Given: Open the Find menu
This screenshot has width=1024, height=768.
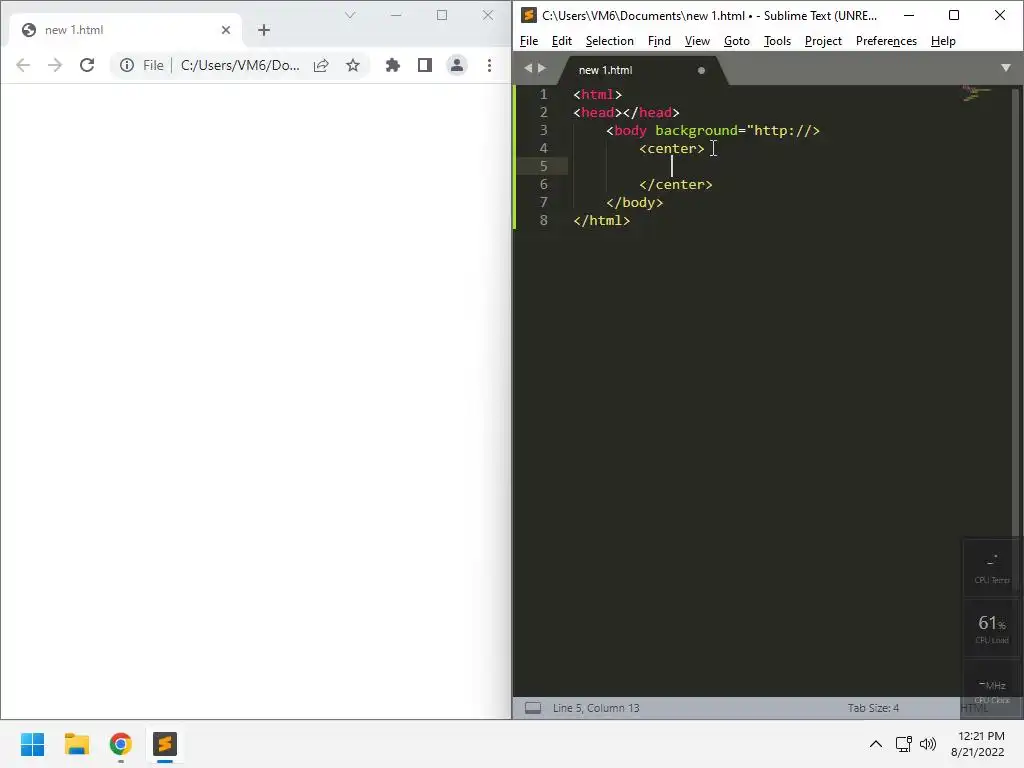Looking at the screenshot, I should click(659, 40).
